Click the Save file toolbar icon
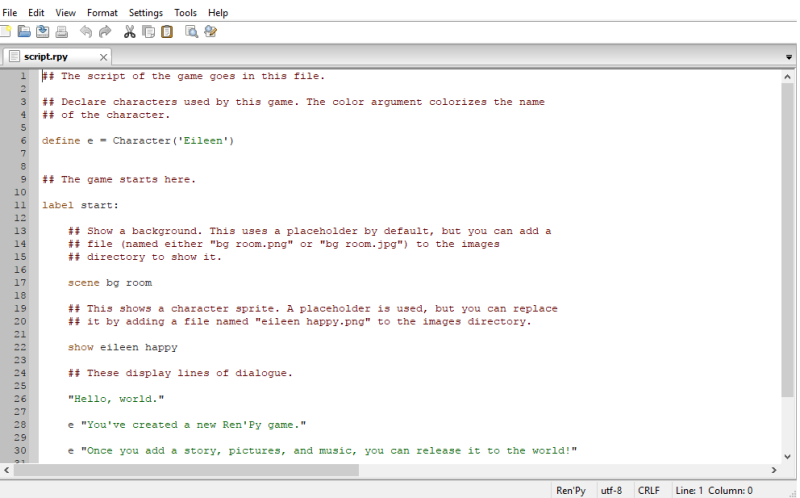800x498 pixels. click(43, 32)
